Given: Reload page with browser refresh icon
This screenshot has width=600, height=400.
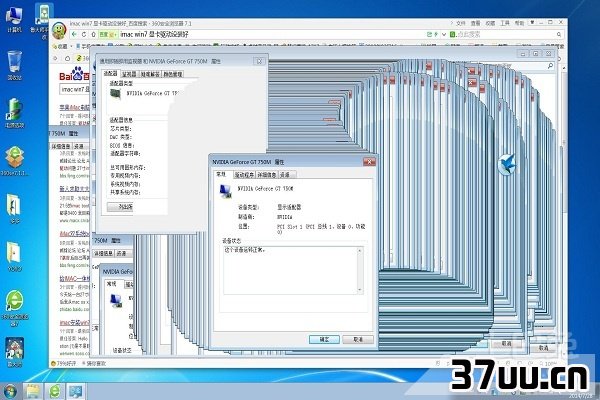Looking at the screenshot, I should tap(84, 34).
